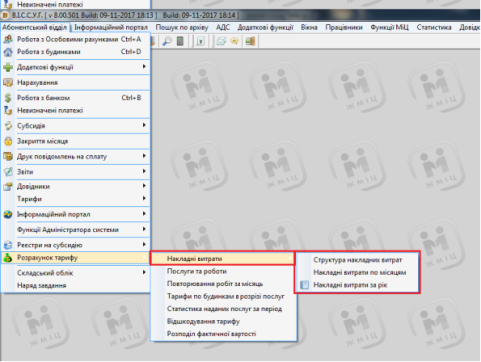This screenshot has height=362, width=481.
Task: Click the exit door toolbar icon
Action: pos(250,41)
